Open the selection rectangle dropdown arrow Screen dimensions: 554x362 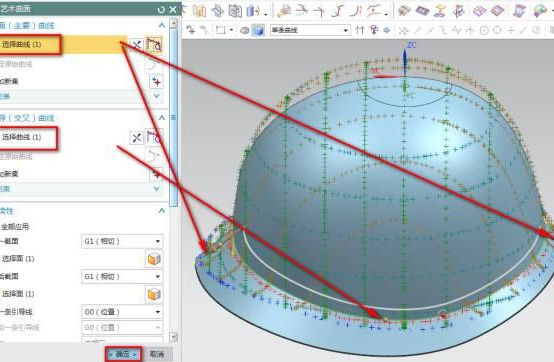click(x=231, y=30)
